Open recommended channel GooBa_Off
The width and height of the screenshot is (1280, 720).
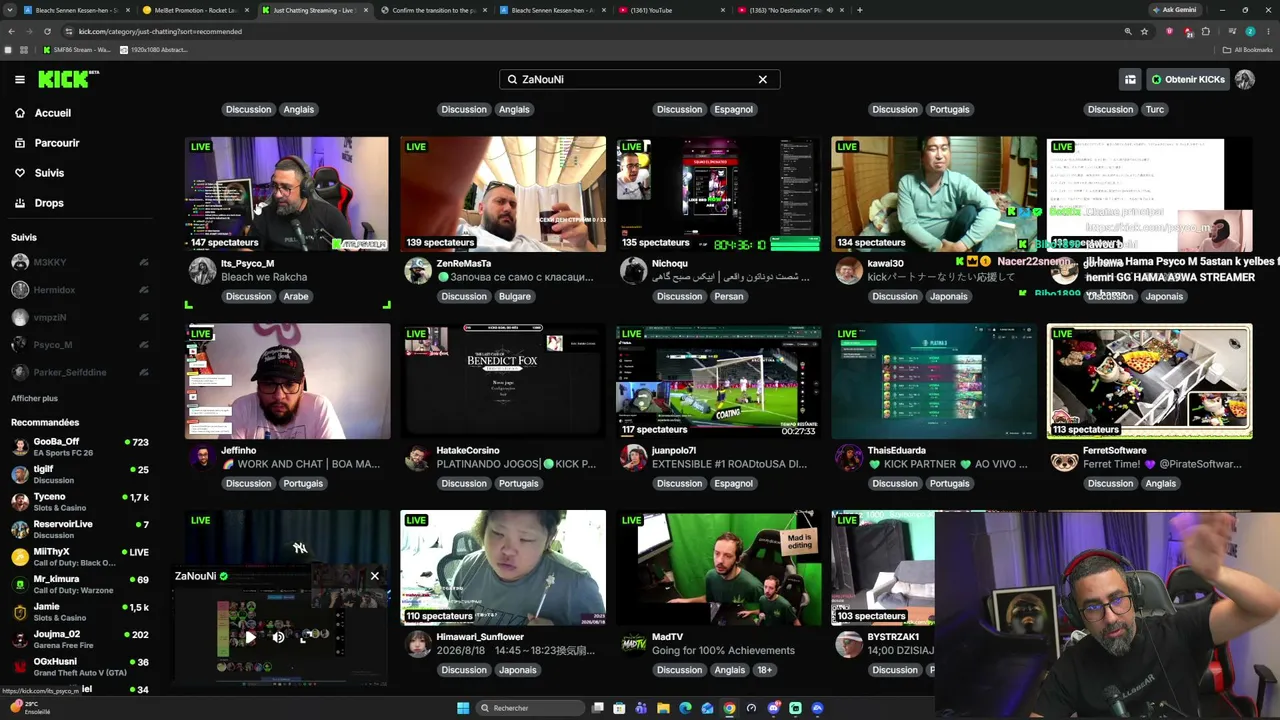[x=80, y=446]
